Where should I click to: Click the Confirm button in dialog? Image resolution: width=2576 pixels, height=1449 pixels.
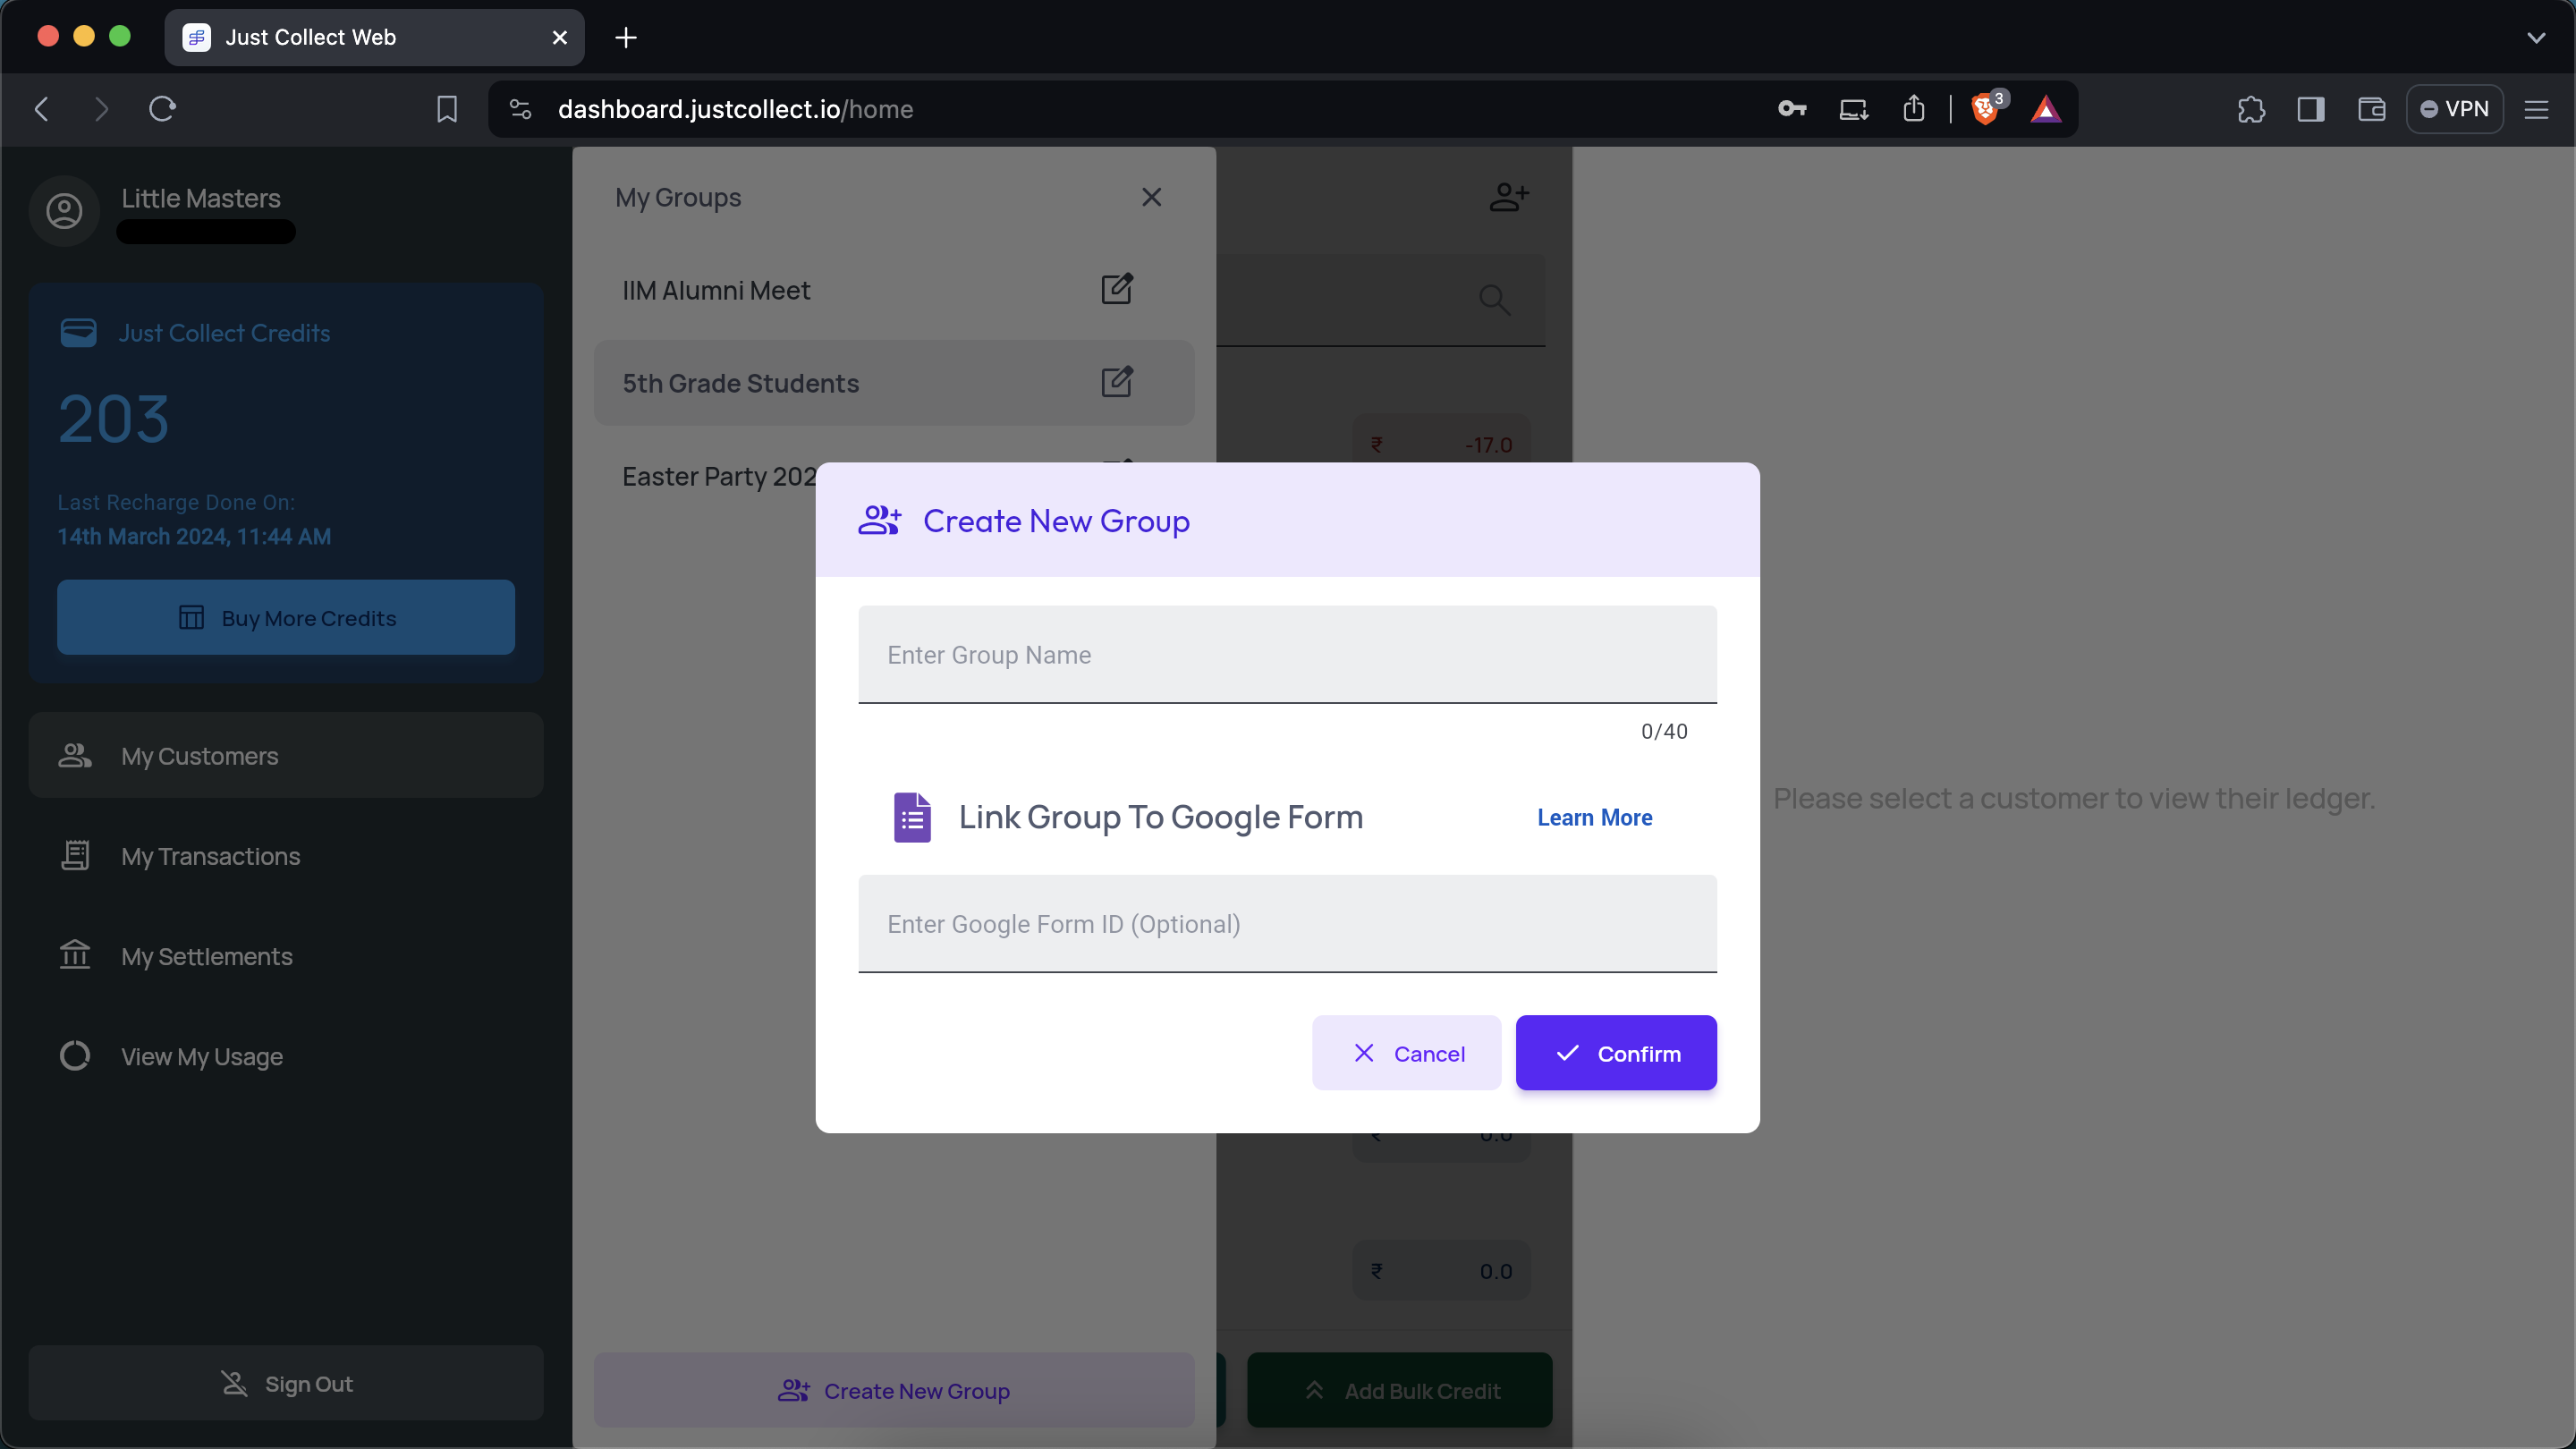click(x=1615, y=1051)
